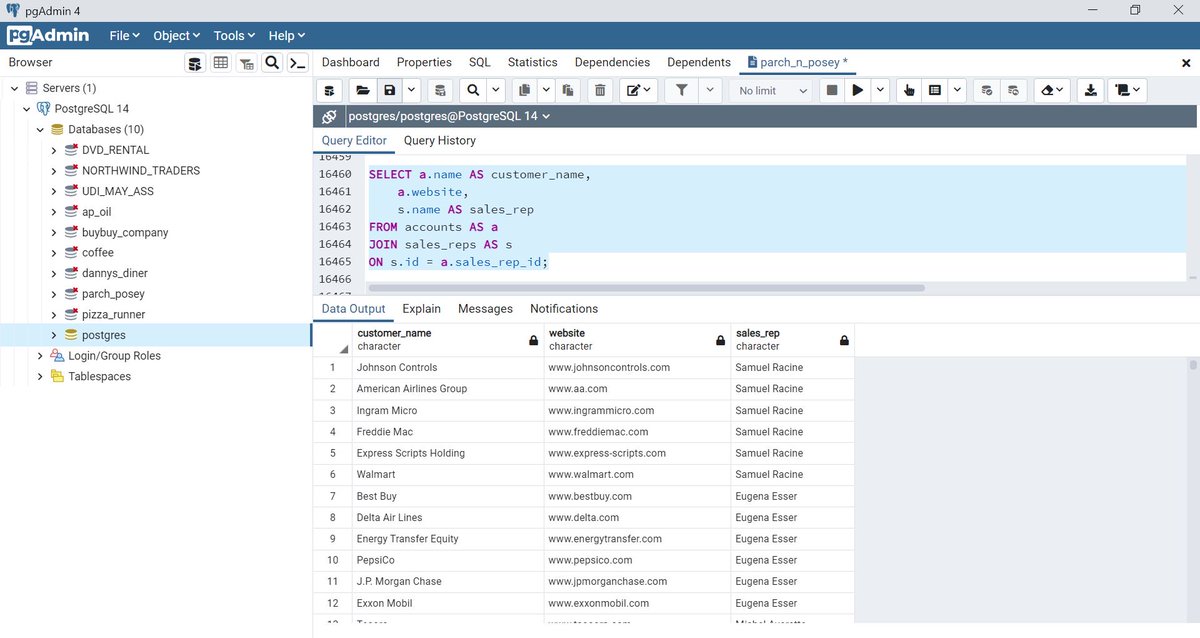
Task: Click the select-all corner cell of results grid
Action: [x=333, y=339]
